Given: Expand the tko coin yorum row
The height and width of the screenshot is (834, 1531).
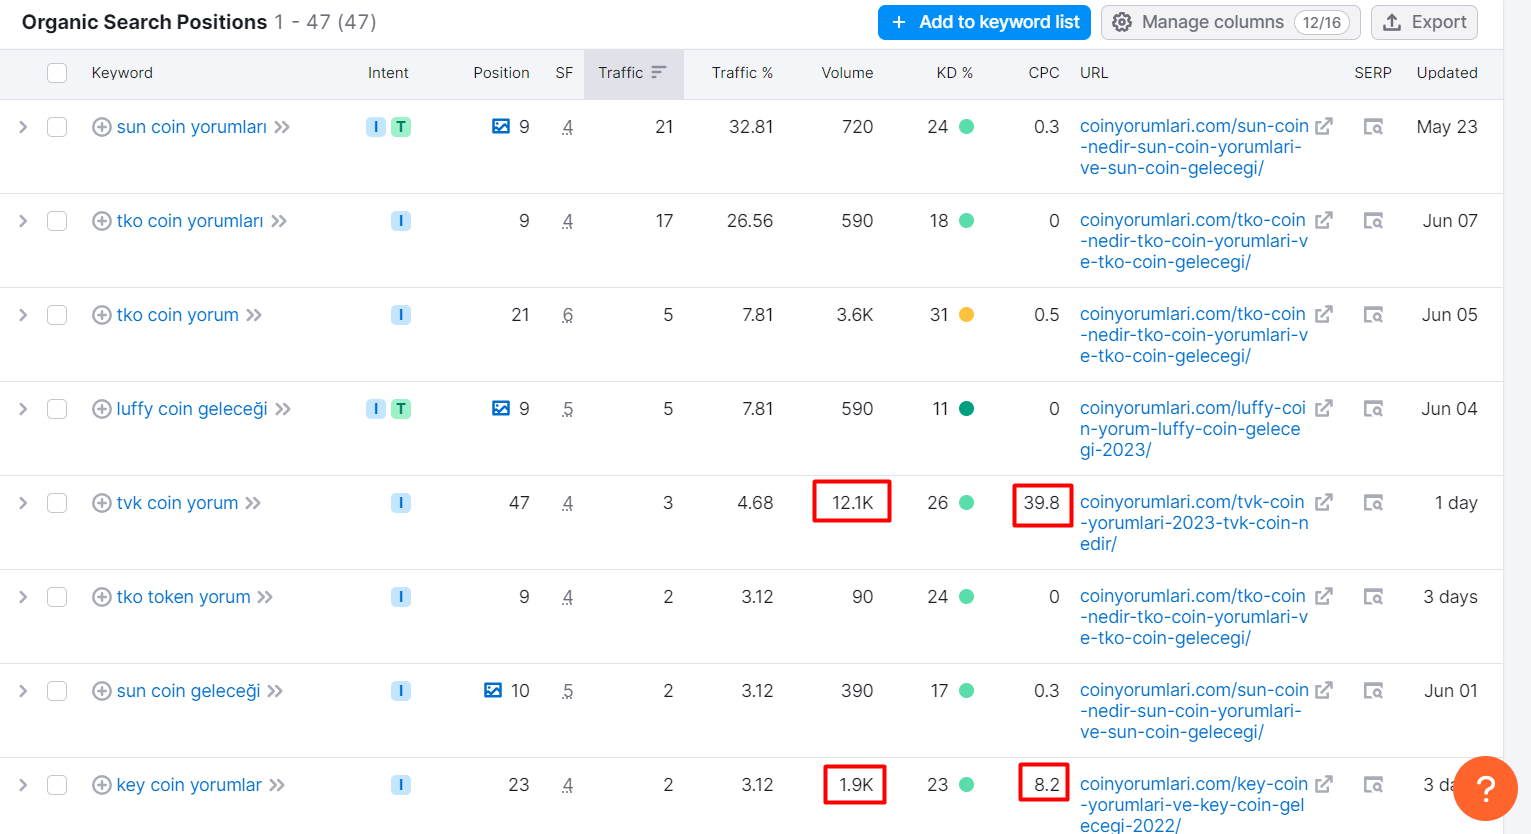Looking at the screenshot, I should pos(23,315).
